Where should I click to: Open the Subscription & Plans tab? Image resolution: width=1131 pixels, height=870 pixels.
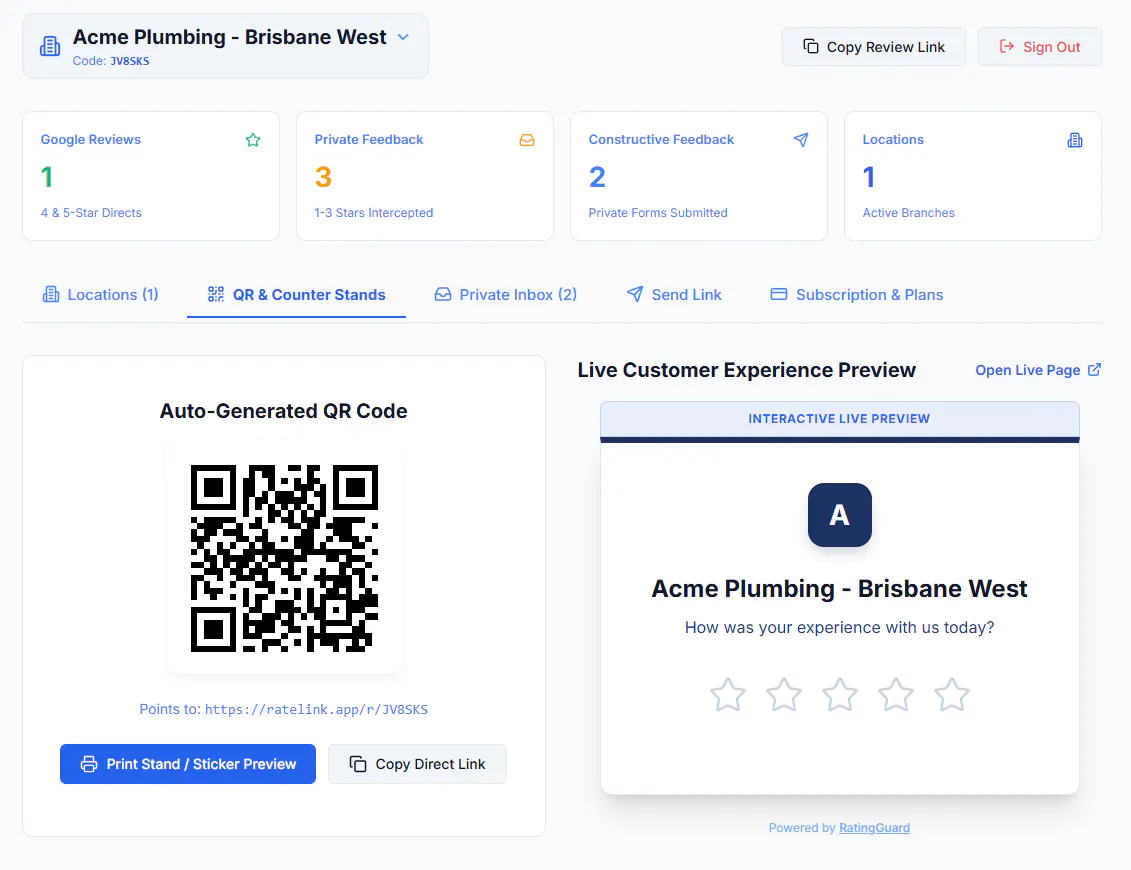click(857, 294)
